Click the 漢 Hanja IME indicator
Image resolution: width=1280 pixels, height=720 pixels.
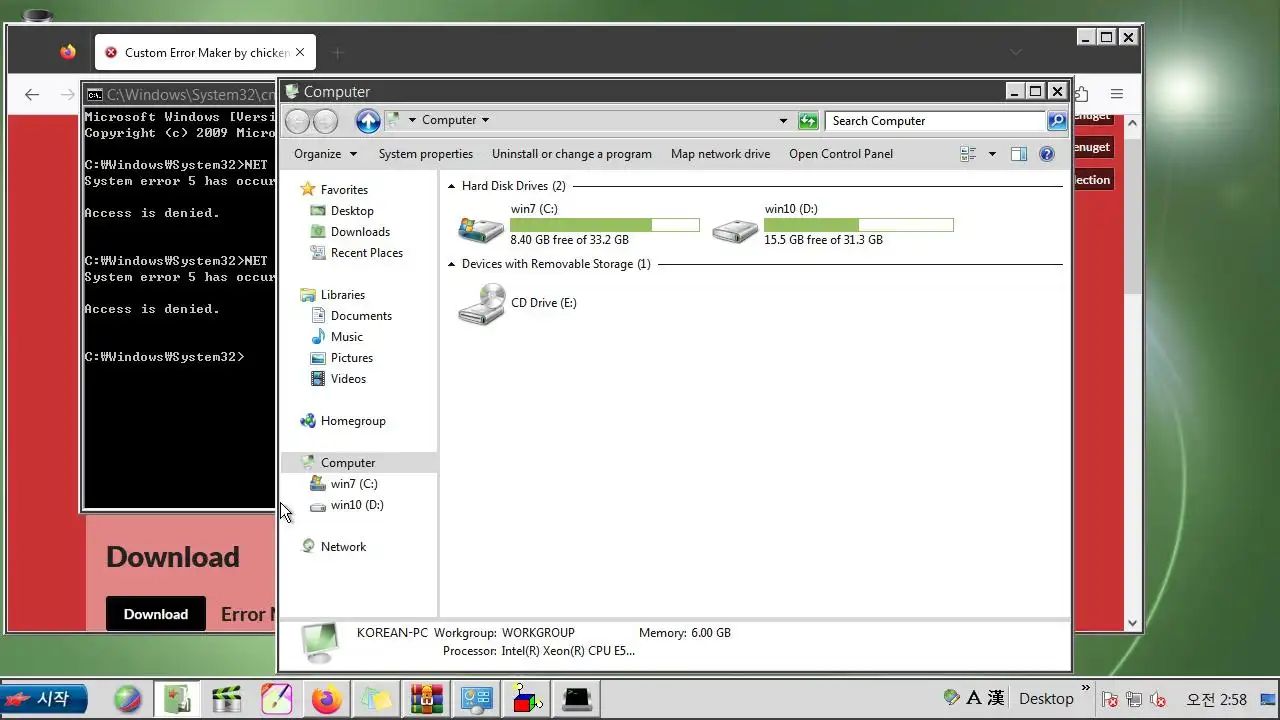(x=996, y=698)
